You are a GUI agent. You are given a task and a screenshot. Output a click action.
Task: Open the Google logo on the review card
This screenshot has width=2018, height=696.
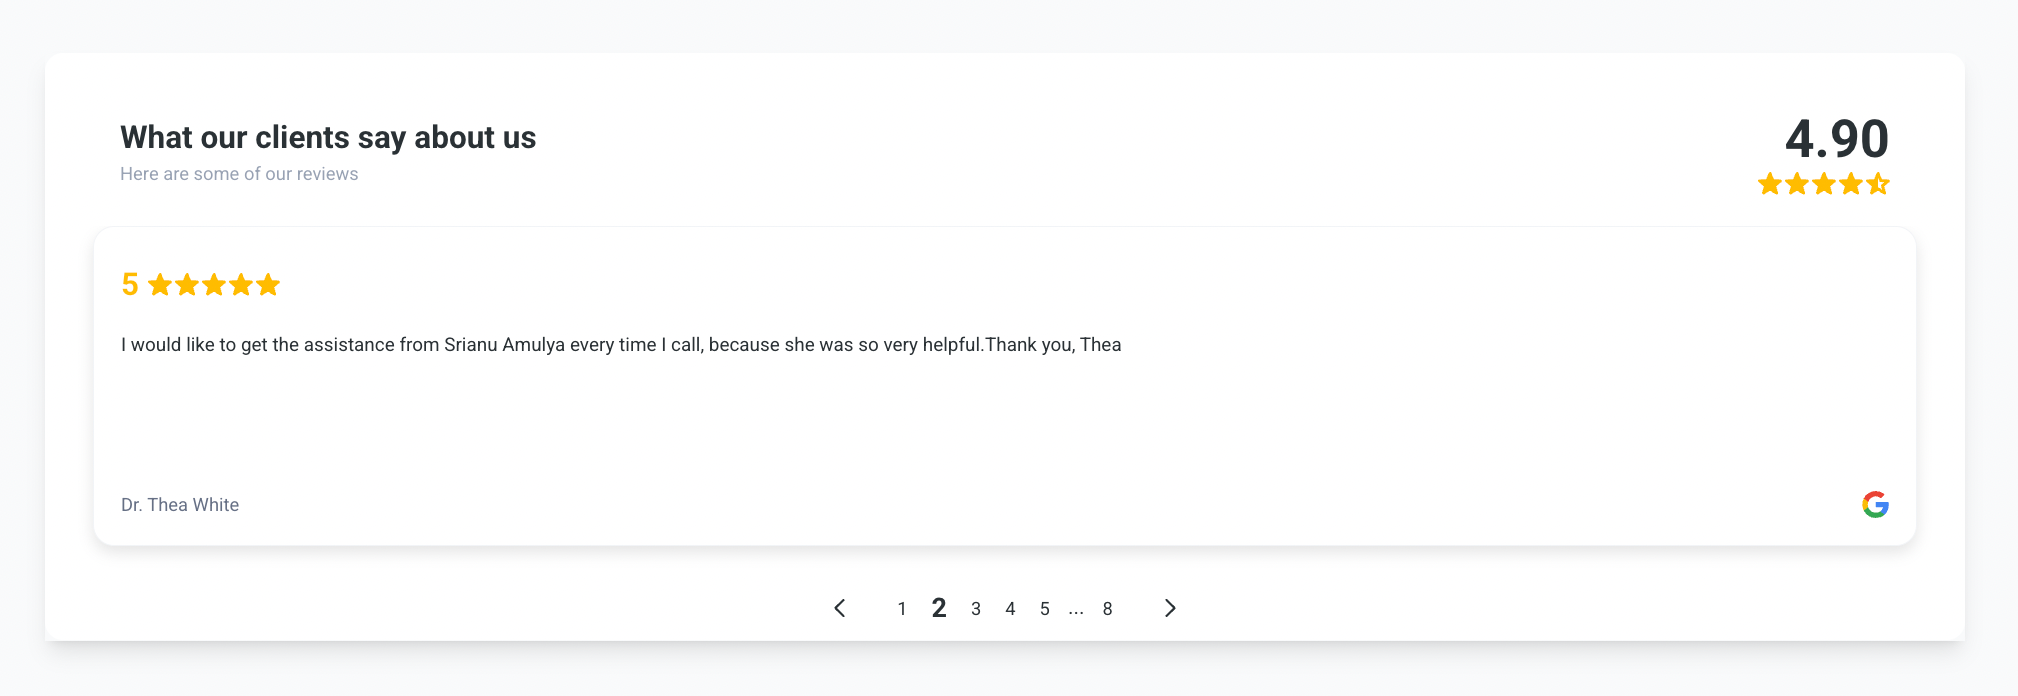click(1875, 505)
